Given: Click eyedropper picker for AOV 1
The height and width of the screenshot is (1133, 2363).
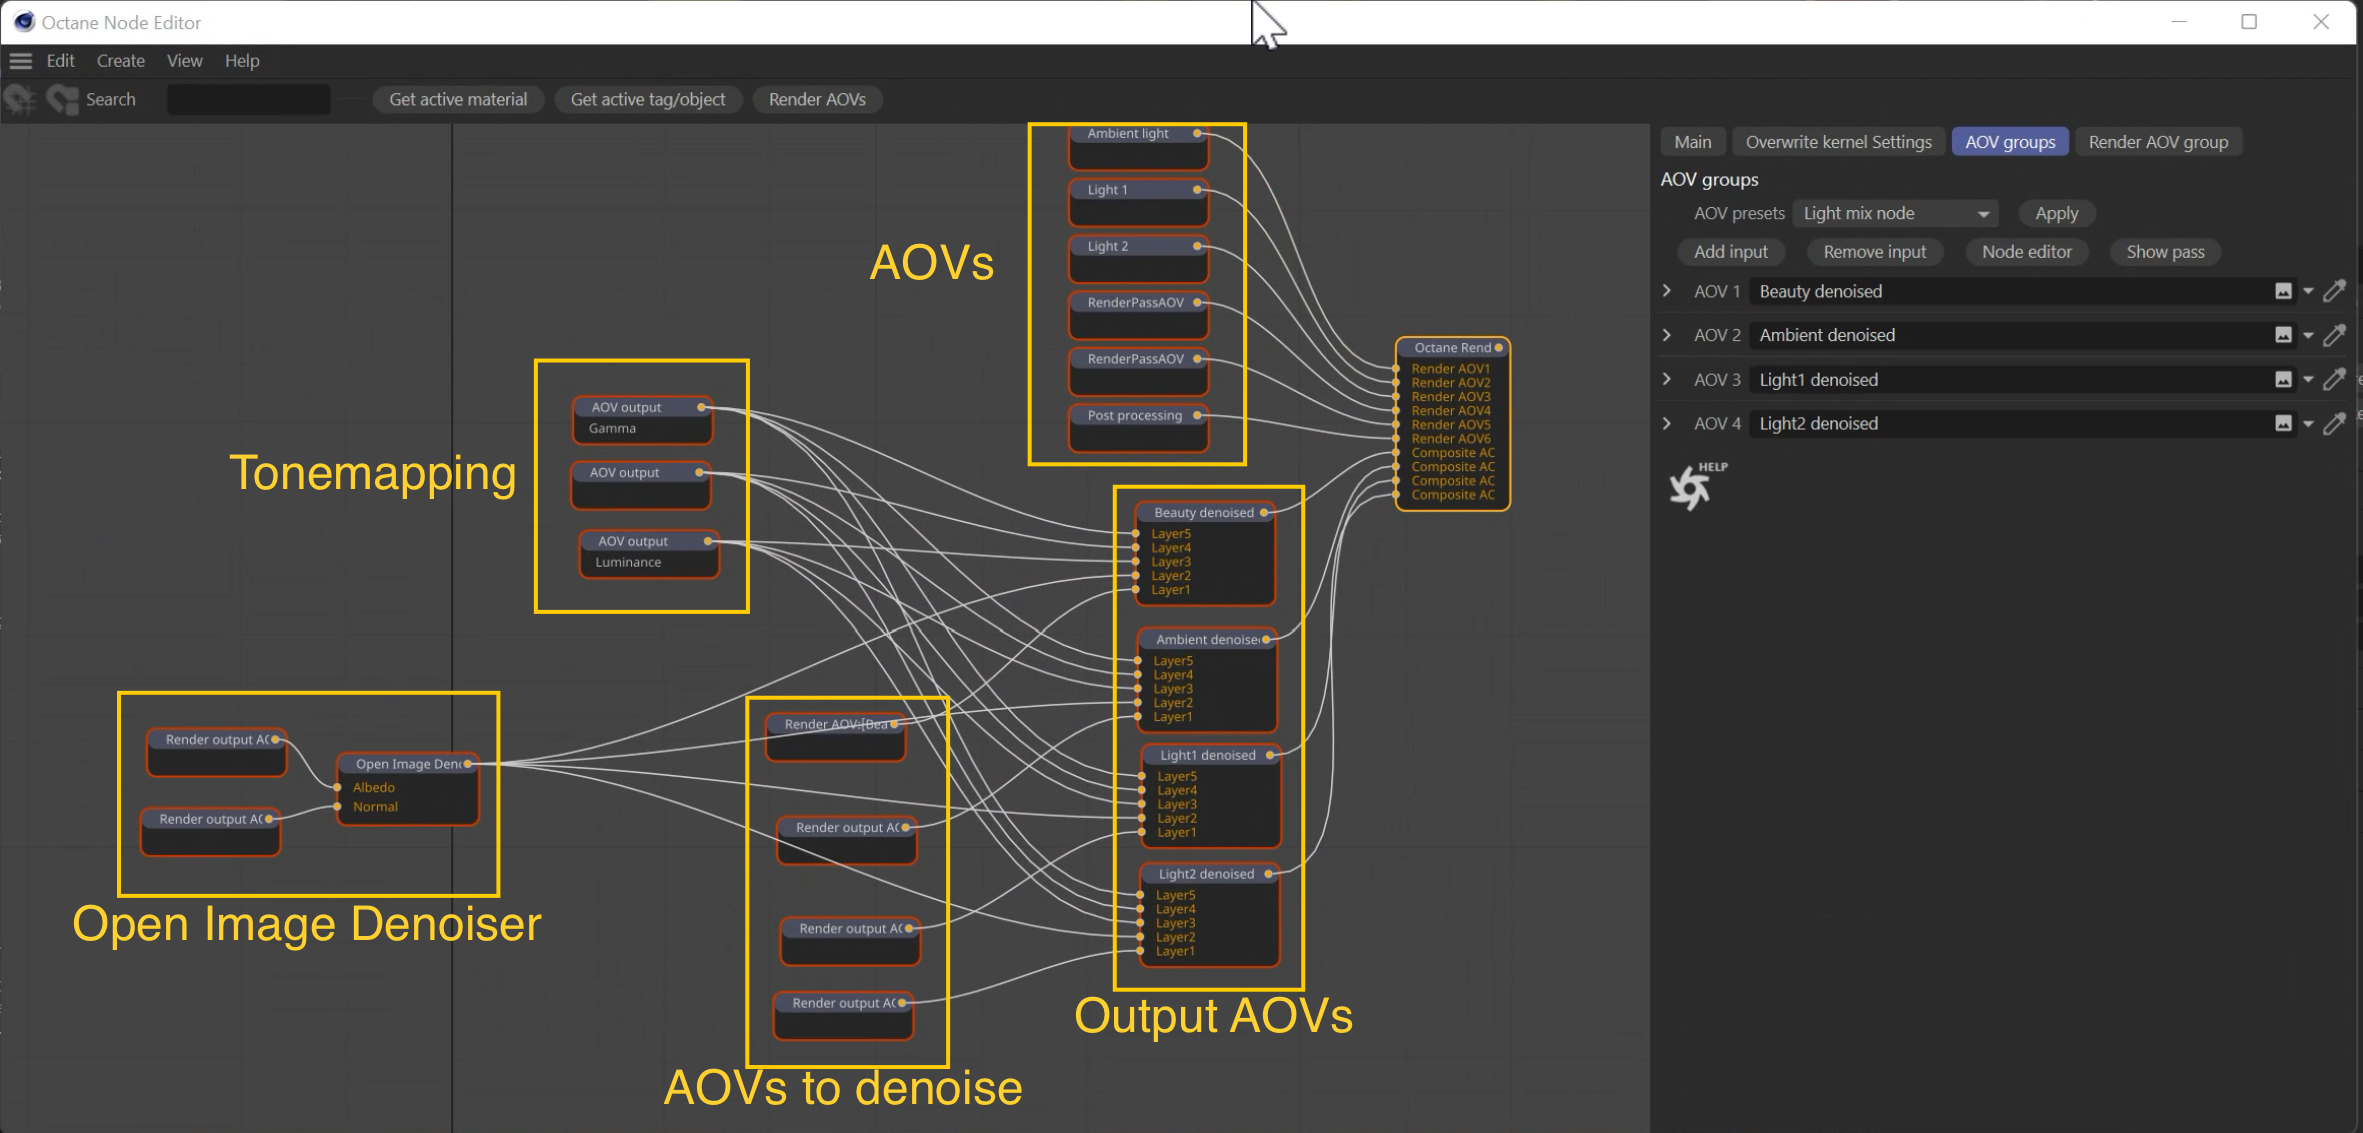Looking at the screenshot, I should click(x=2334, y=292).
